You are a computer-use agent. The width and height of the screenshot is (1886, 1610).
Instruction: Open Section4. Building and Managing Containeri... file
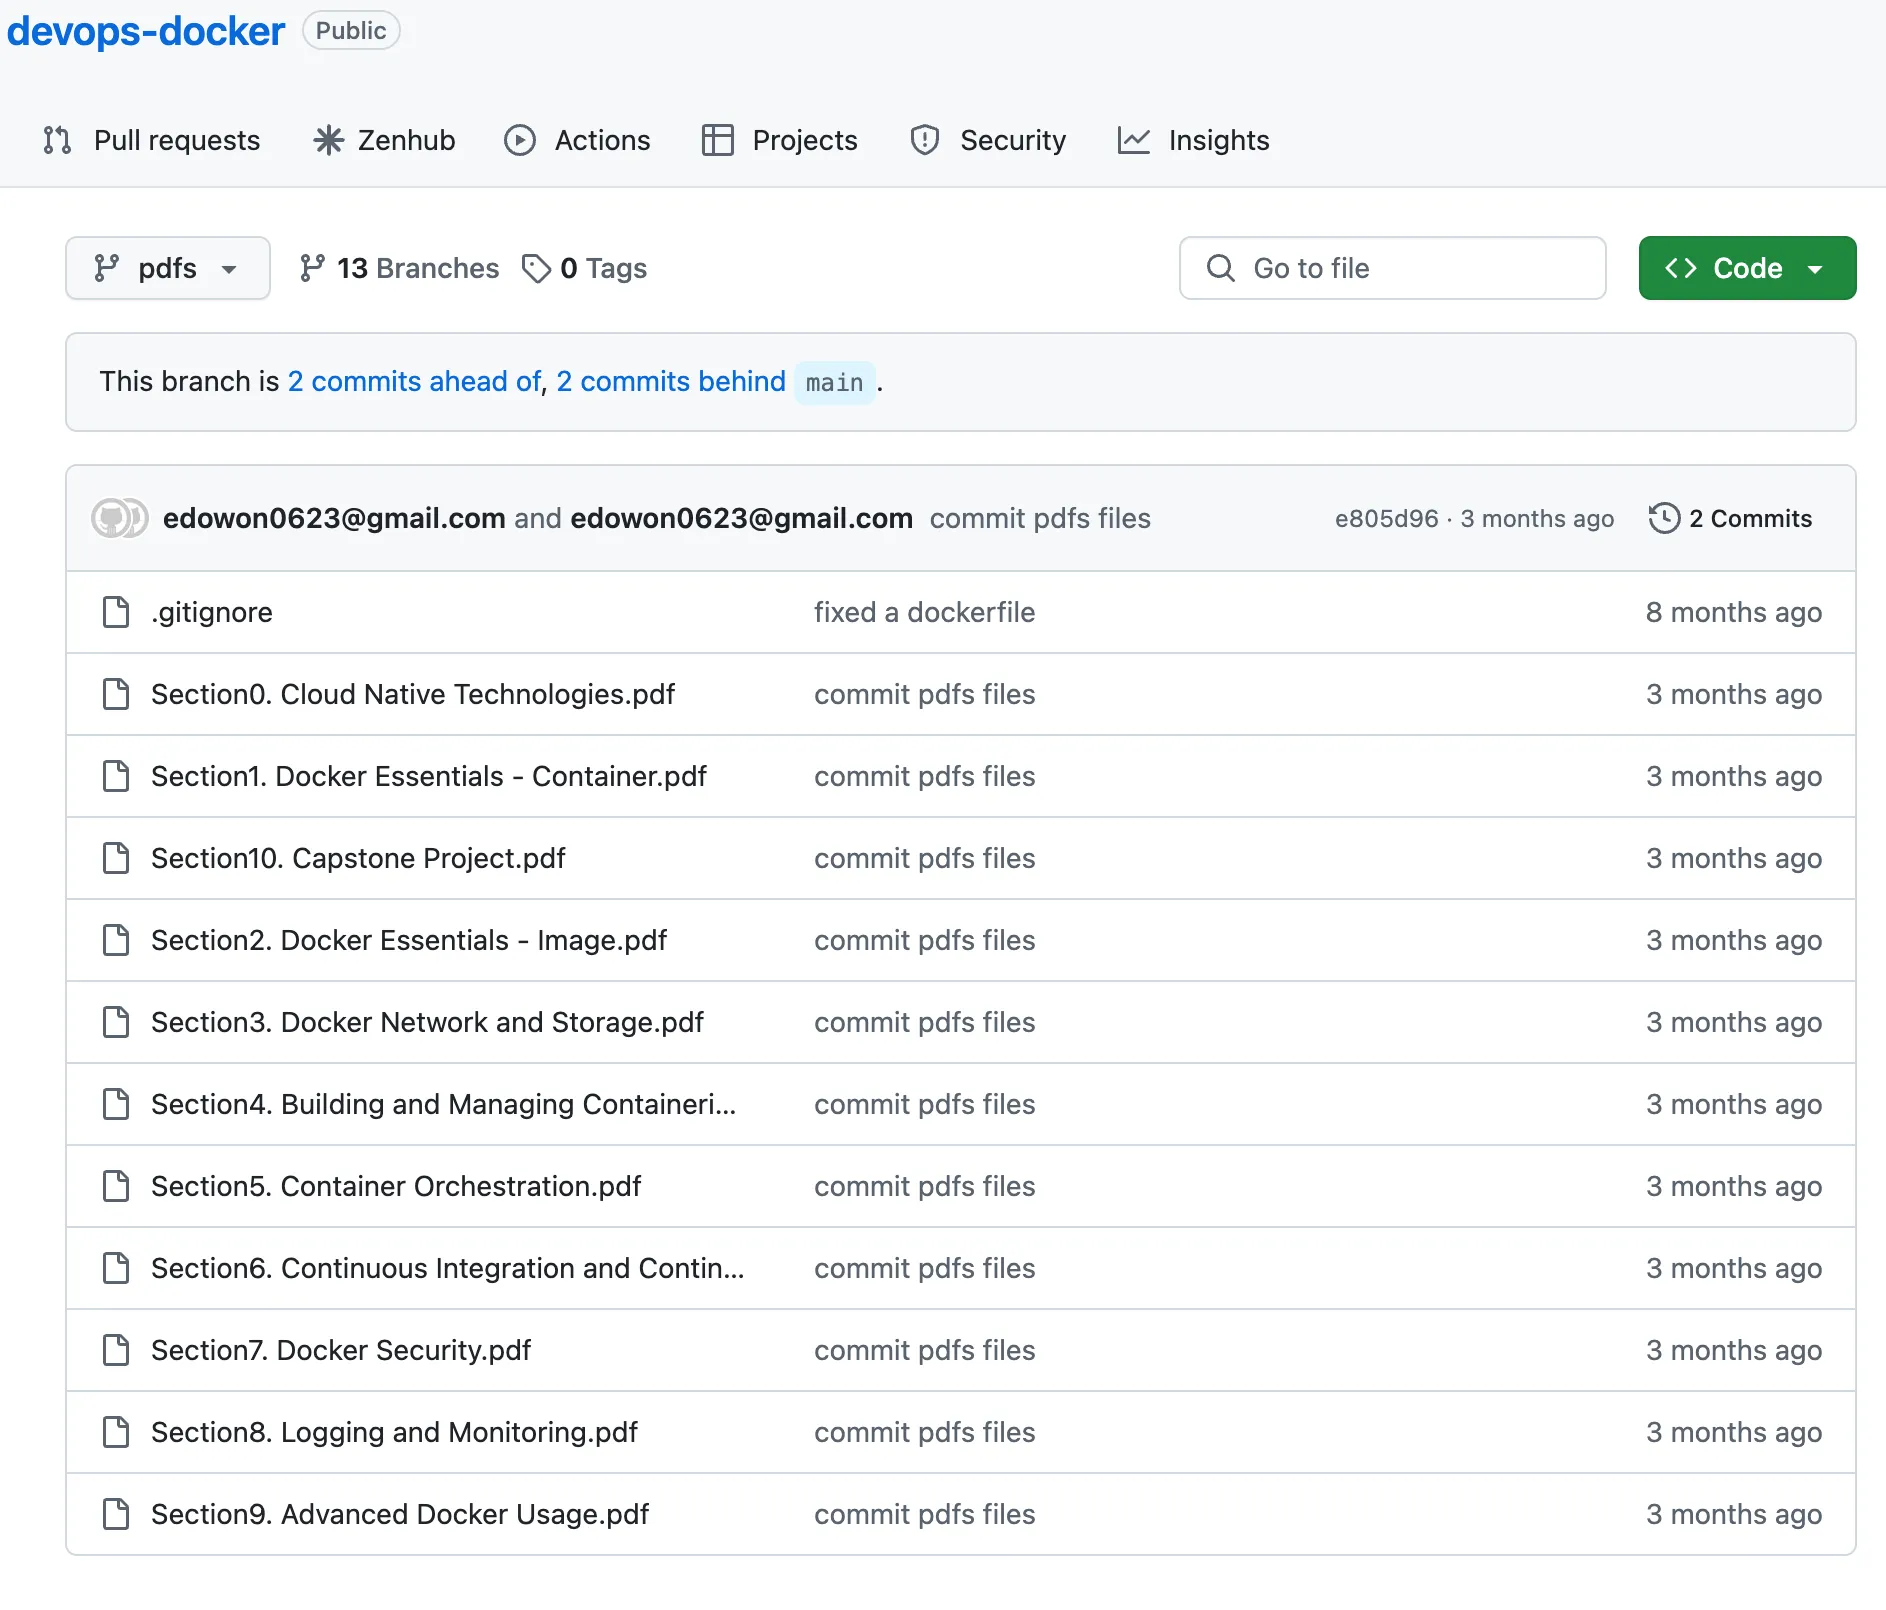[443, 1104]
